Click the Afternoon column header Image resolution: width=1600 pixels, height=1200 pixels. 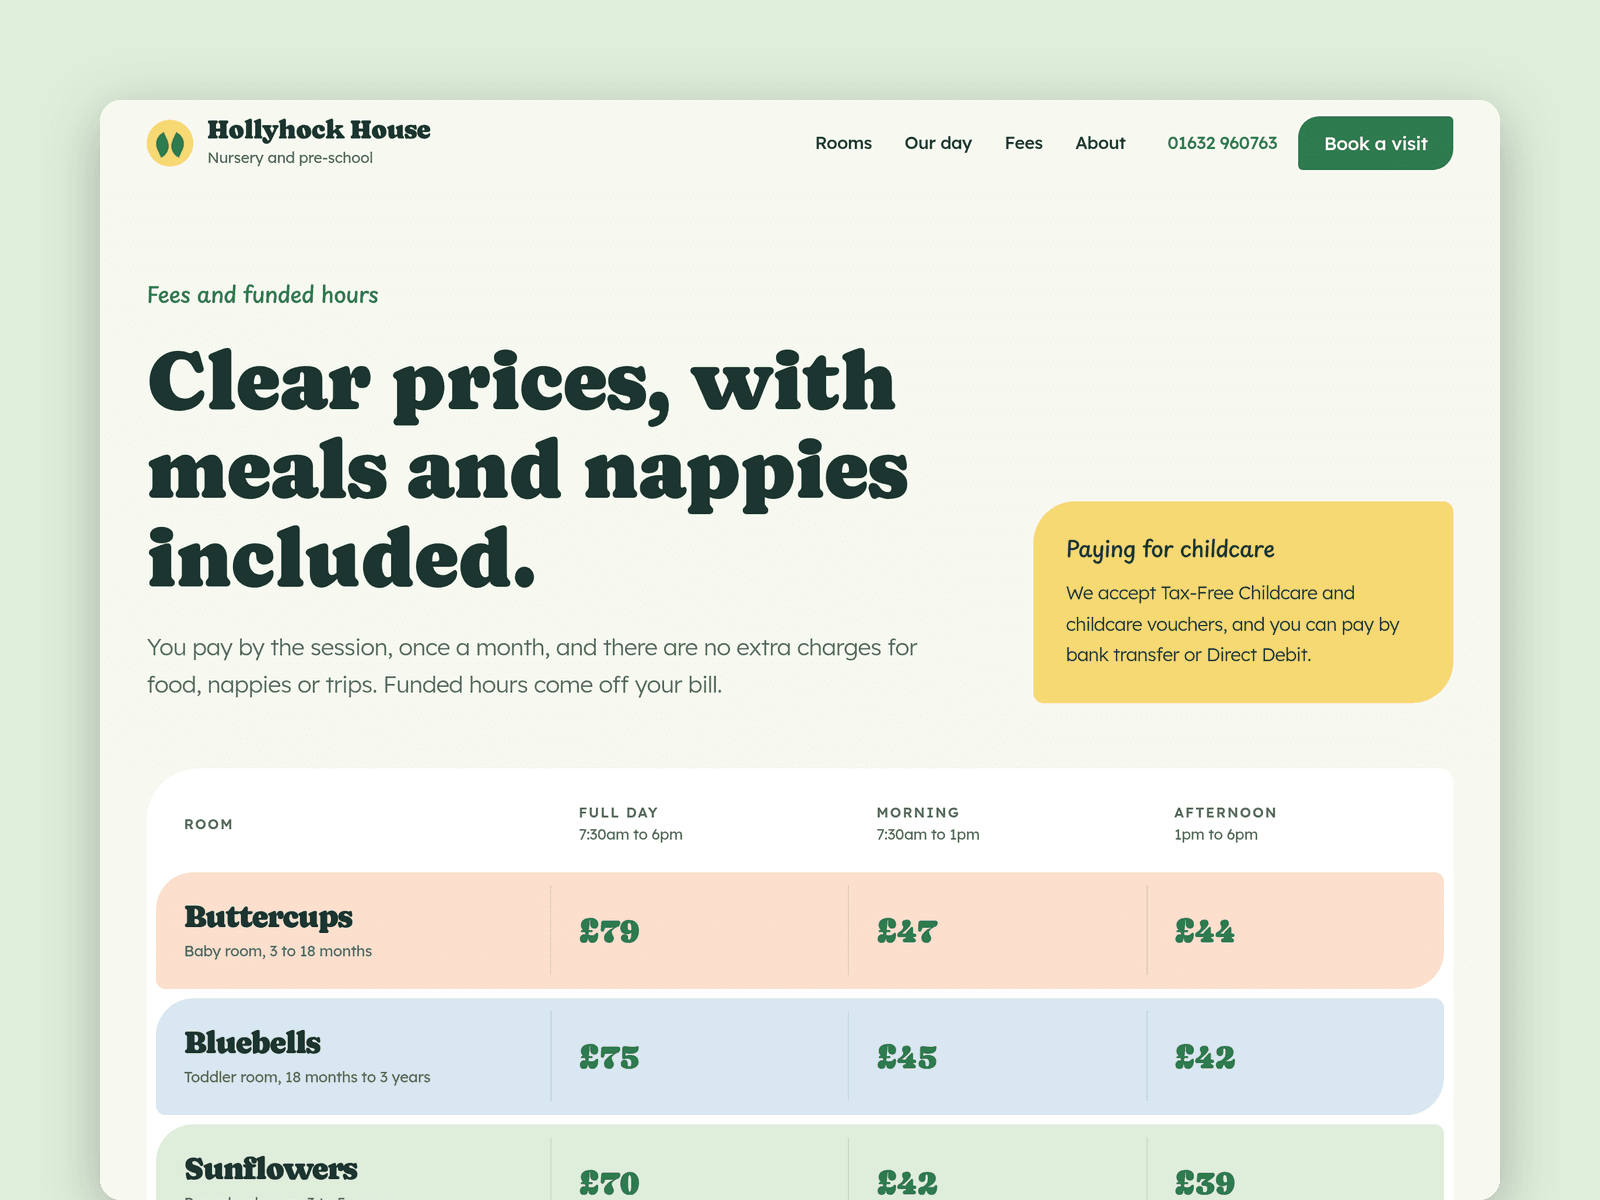coord(1225,823)
